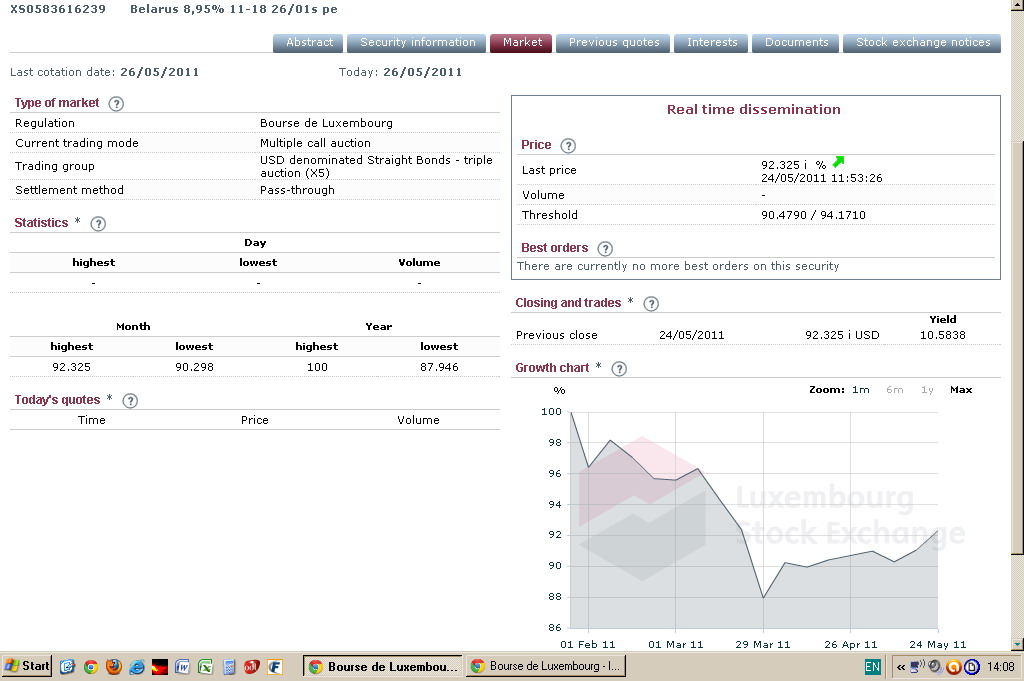Launch Calculator from quick launch bar
This screenshot has height=681, width=1024.
click(x=229, y=667)
